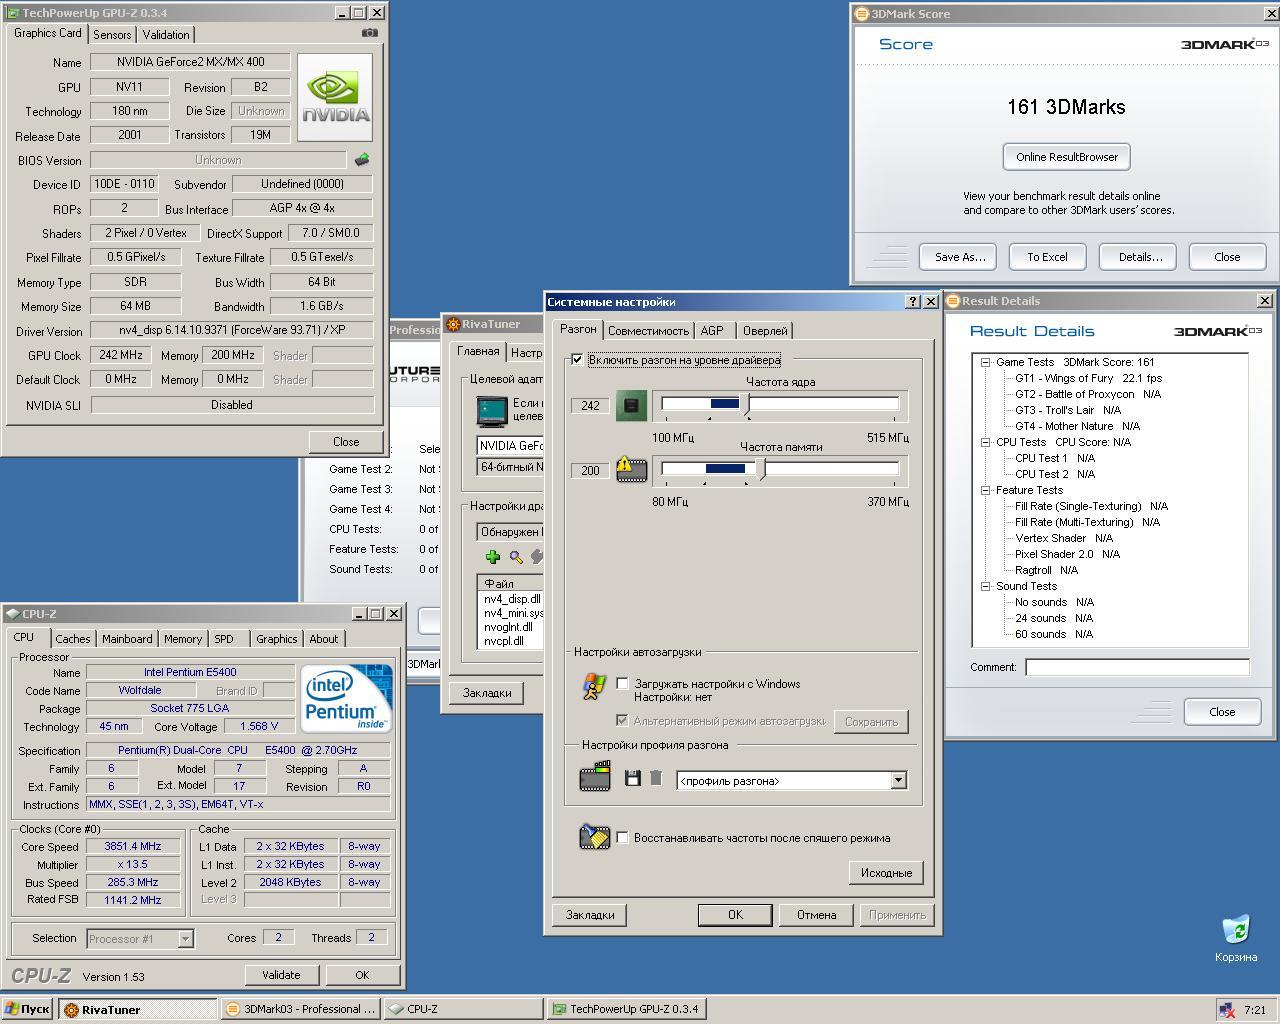The width and height of the screenshot is (1280, 1024).
Task: Select GT1 - Wings of Fury result row
Action: tap(1088, 378)
